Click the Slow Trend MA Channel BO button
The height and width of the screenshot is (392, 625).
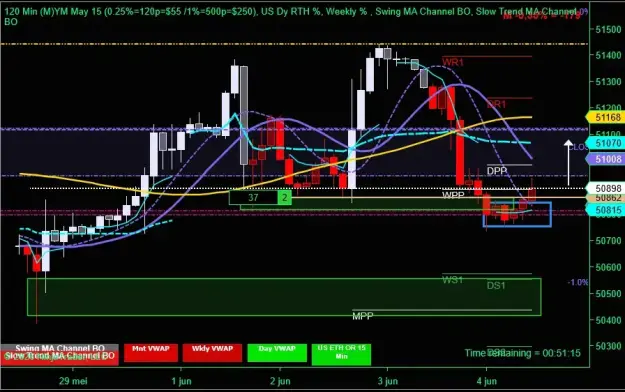click(x=59, y=358)
